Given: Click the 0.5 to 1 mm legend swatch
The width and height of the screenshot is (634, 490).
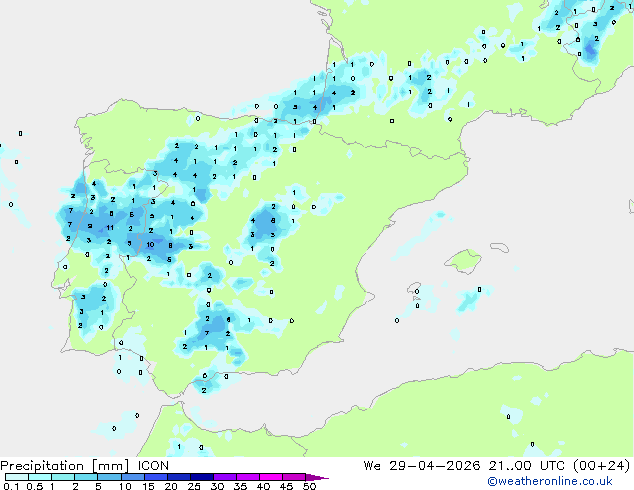Looking at the screenshot, I should click(x=40, y=477).
